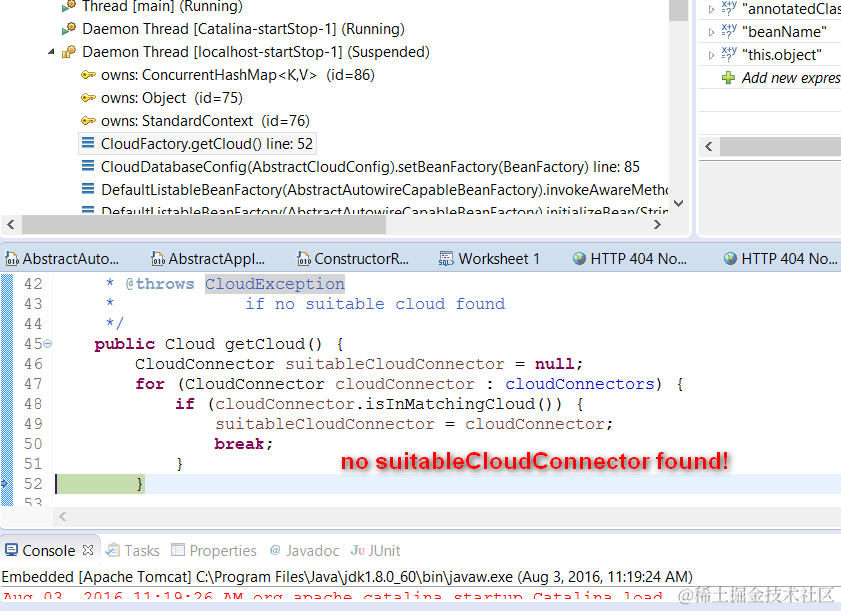
Task: Click instruction pointer arrow at line 52
Action: (5, 484)
